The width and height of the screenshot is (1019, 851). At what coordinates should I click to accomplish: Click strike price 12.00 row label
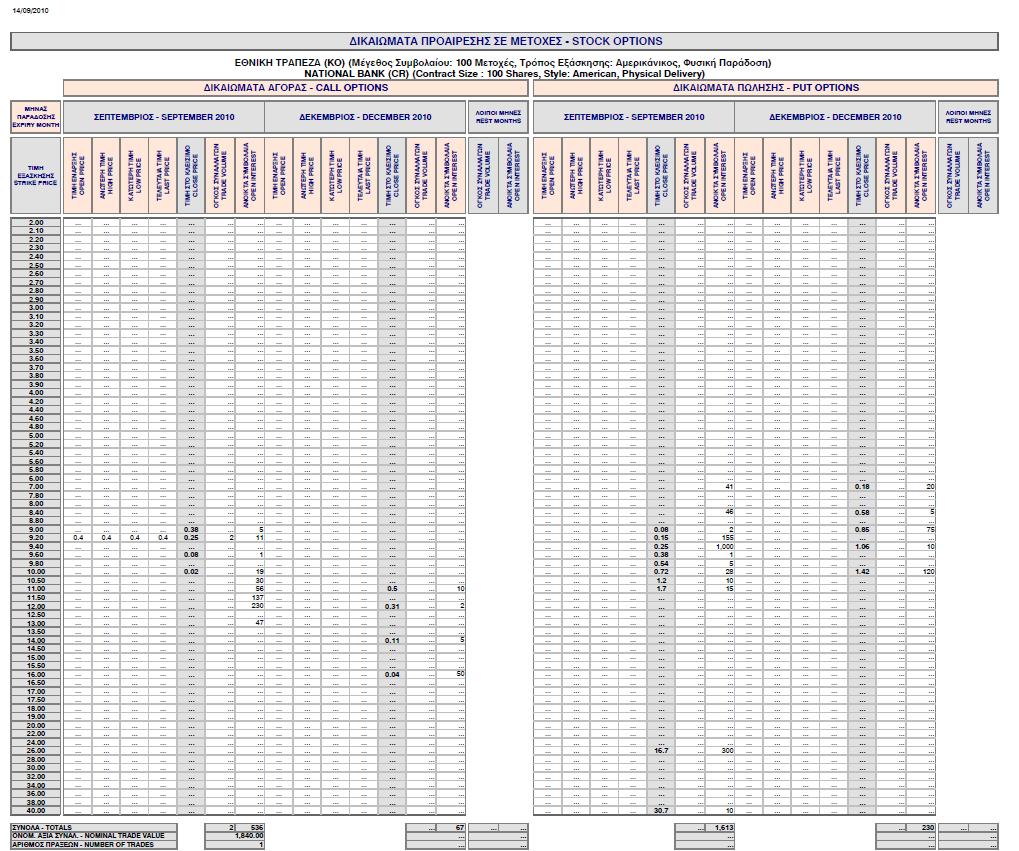click(x=36, y=606)
